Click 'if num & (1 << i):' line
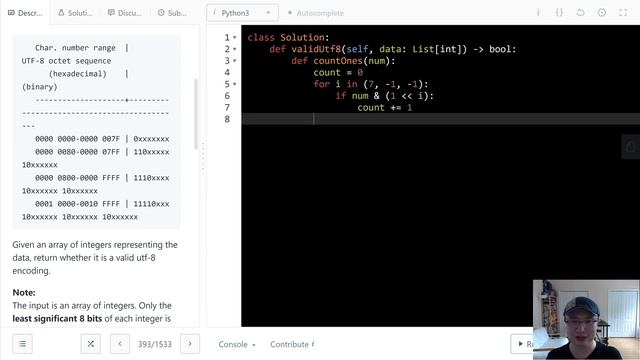640x360 pixels. pos(384,96)
